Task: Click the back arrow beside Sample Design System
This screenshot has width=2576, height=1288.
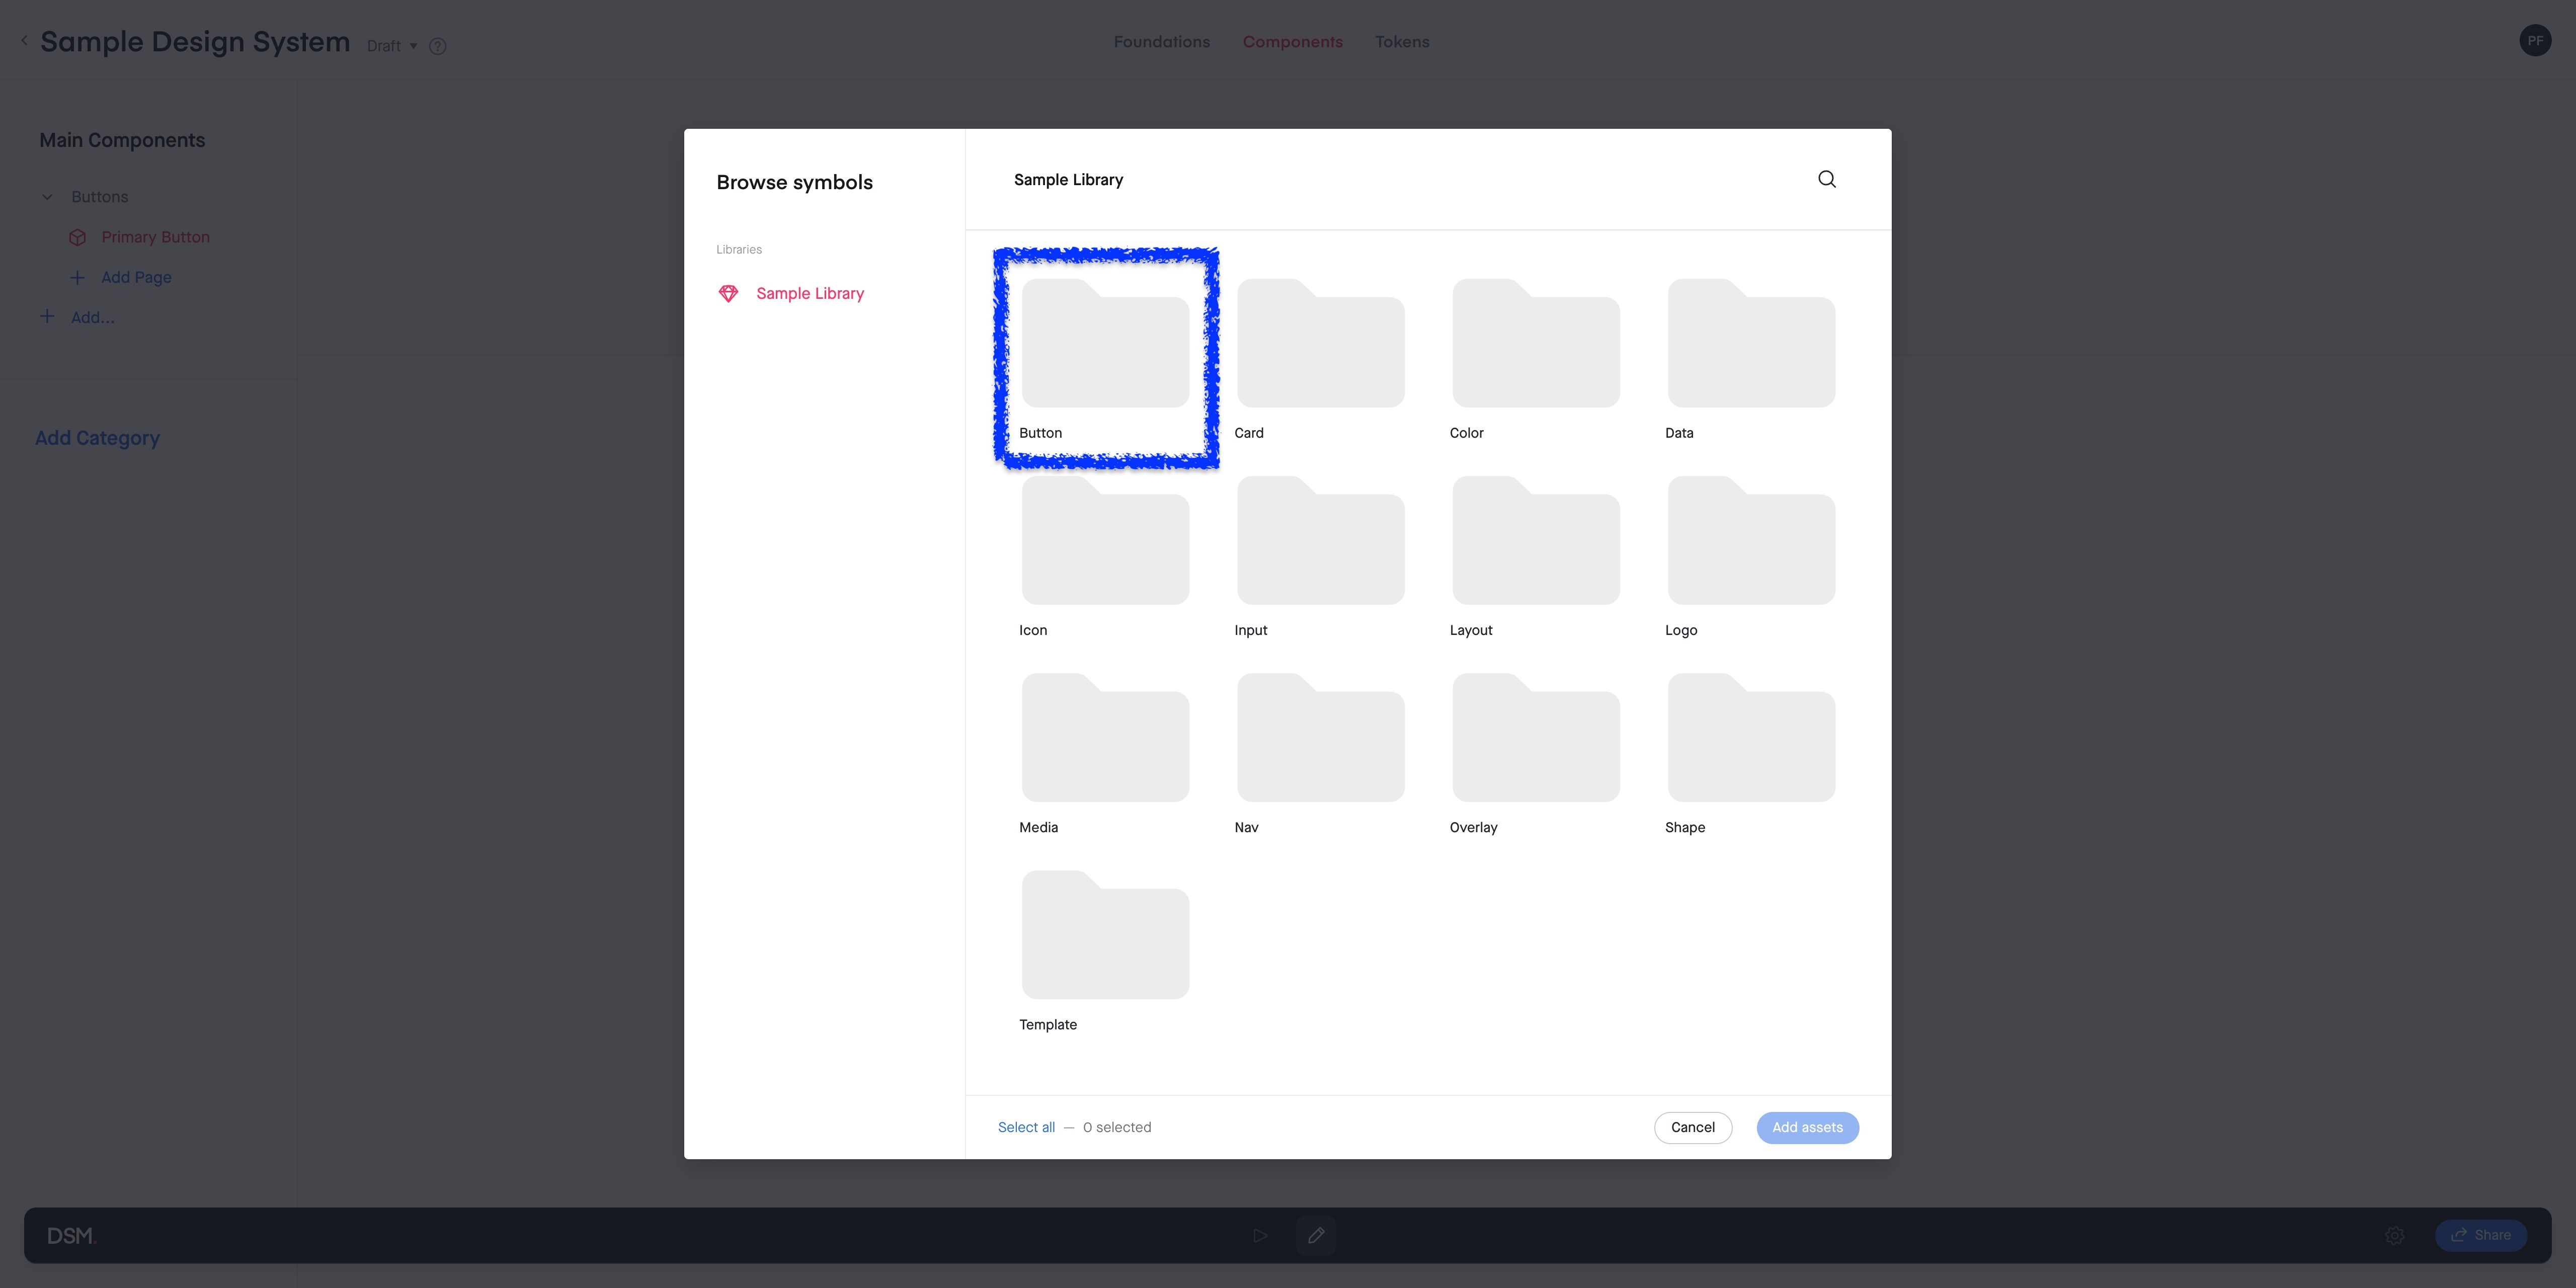Action: (24, 41)
